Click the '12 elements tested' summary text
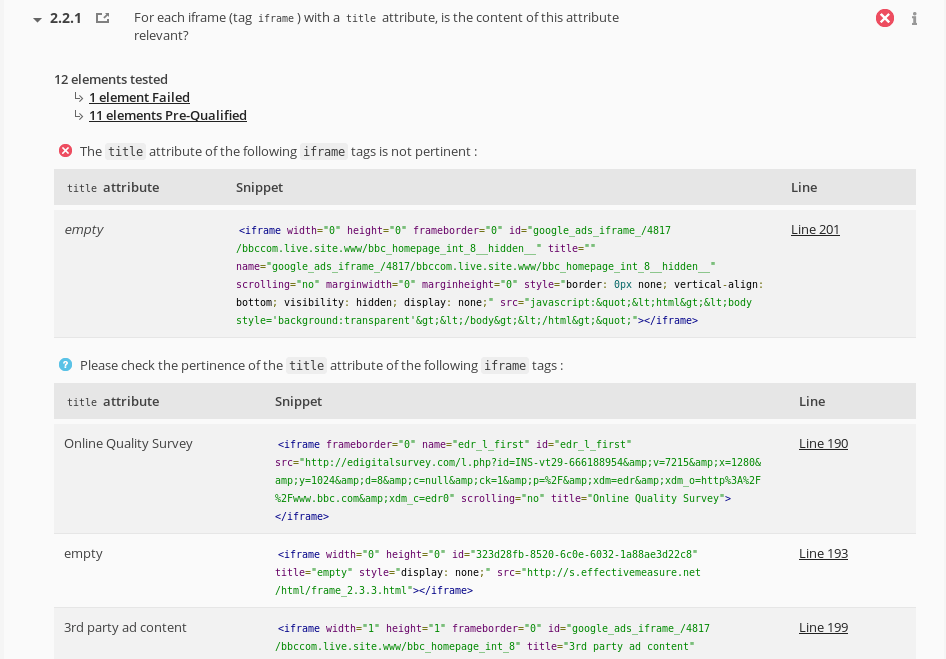This screenshot has width=946, height=659. (x=111, y=79)
